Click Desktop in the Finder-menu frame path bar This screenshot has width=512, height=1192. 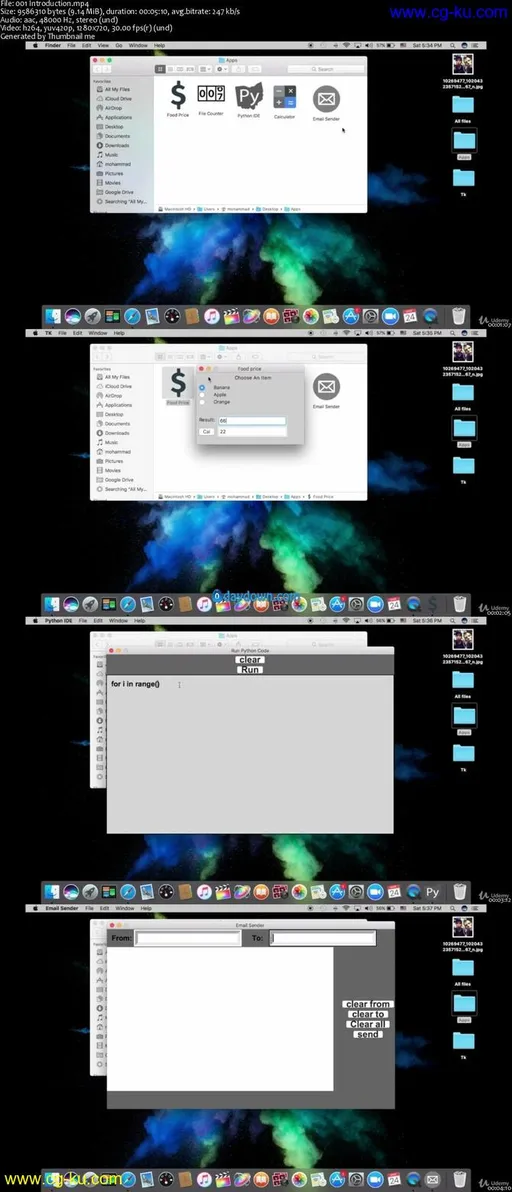click(266, 208)
